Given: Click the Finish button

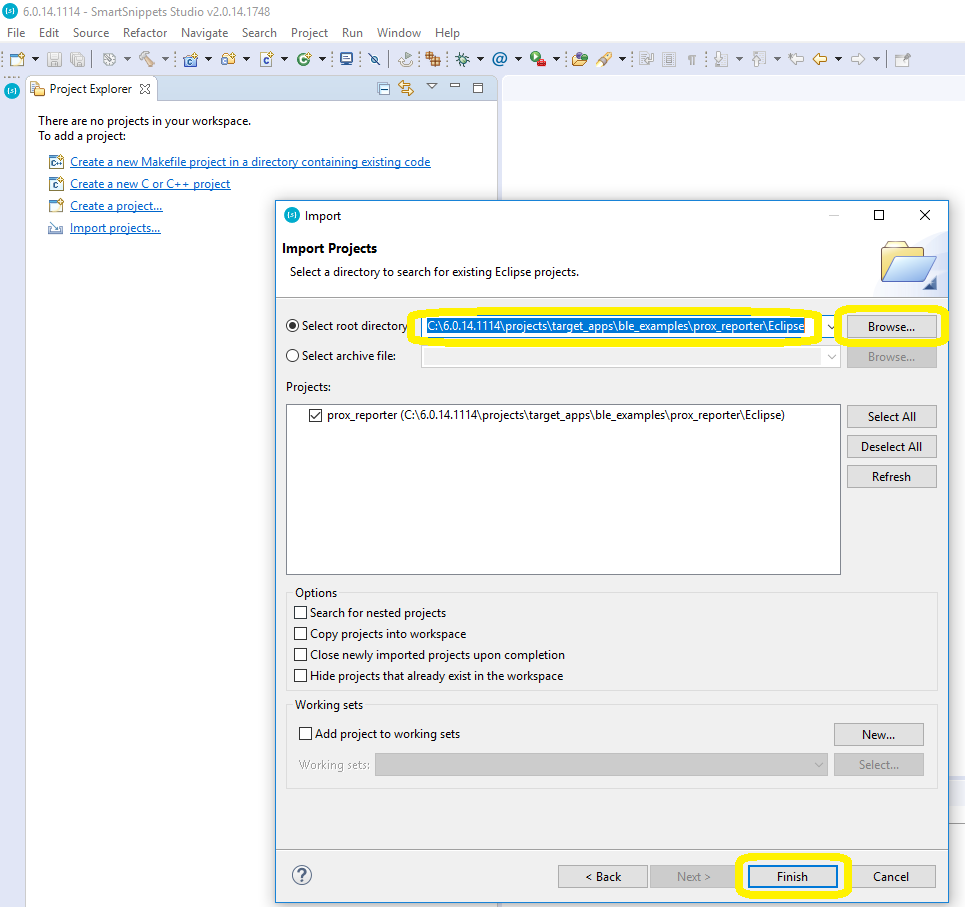Looking at the screenshot, I should pos(792,876).
